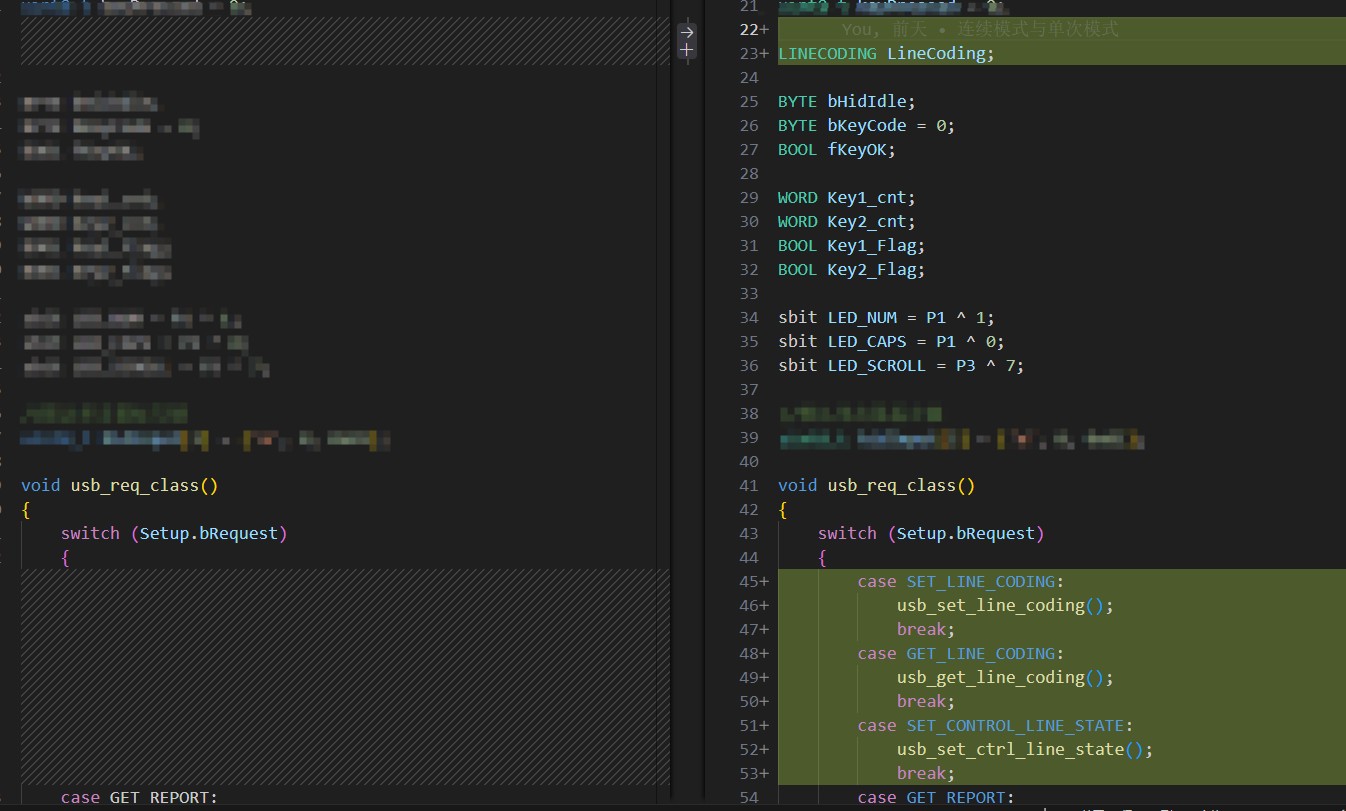The width and height of the screenshot is (1346, 811).
Task: Click 'break;' on line 47
Action: tap(926, 630)
